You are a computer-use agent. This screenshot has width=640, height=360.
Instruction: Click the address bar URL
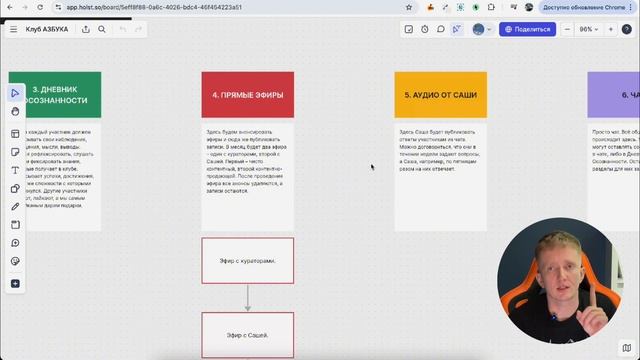point(154,7)
